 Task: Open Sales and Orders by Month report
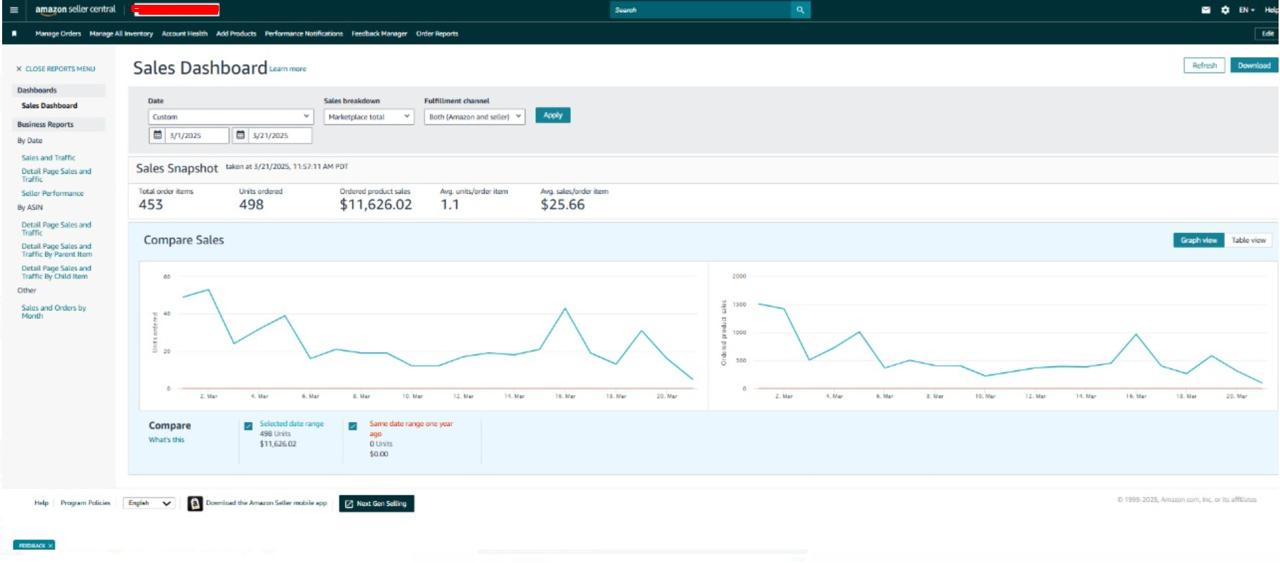click(x=54, y=311)
